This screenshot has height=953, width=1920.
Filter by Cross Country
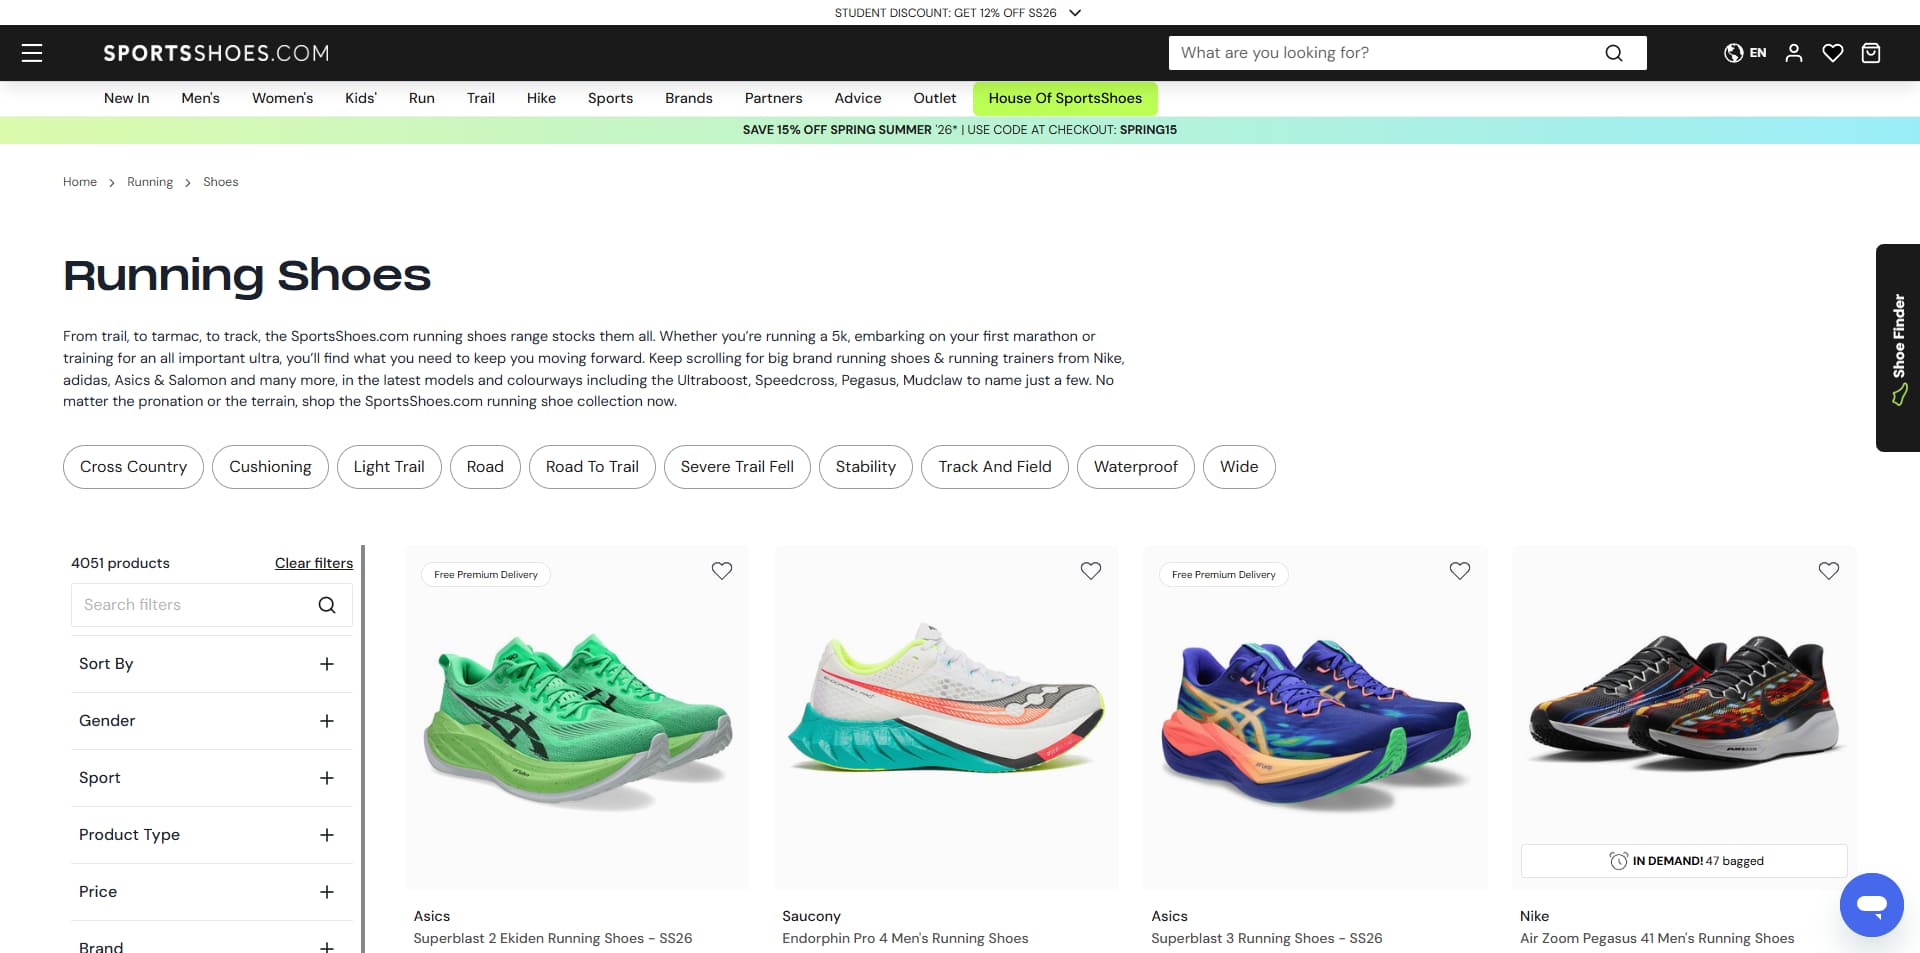tap(133, 467)
